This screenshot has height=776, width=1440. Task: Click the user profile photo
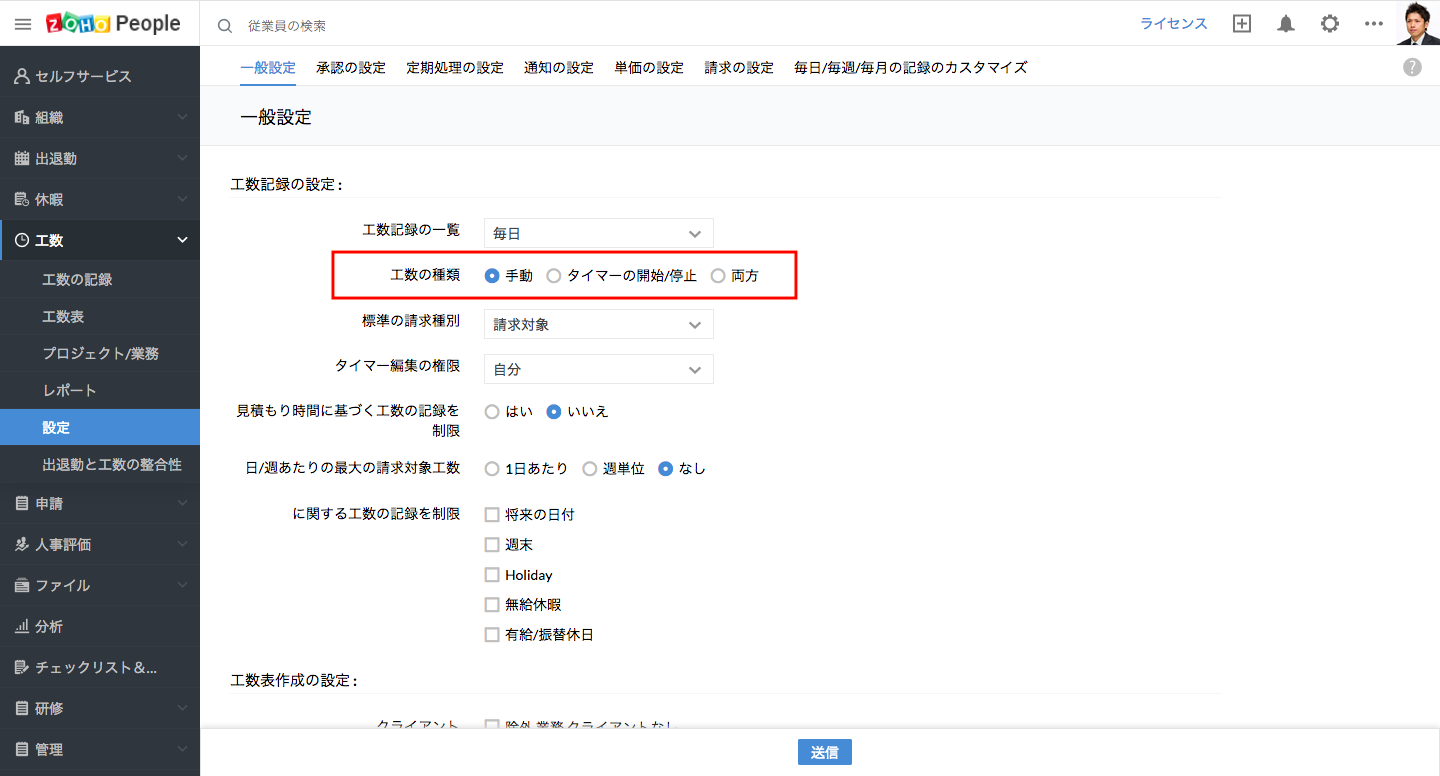[x=1418, y=23]
